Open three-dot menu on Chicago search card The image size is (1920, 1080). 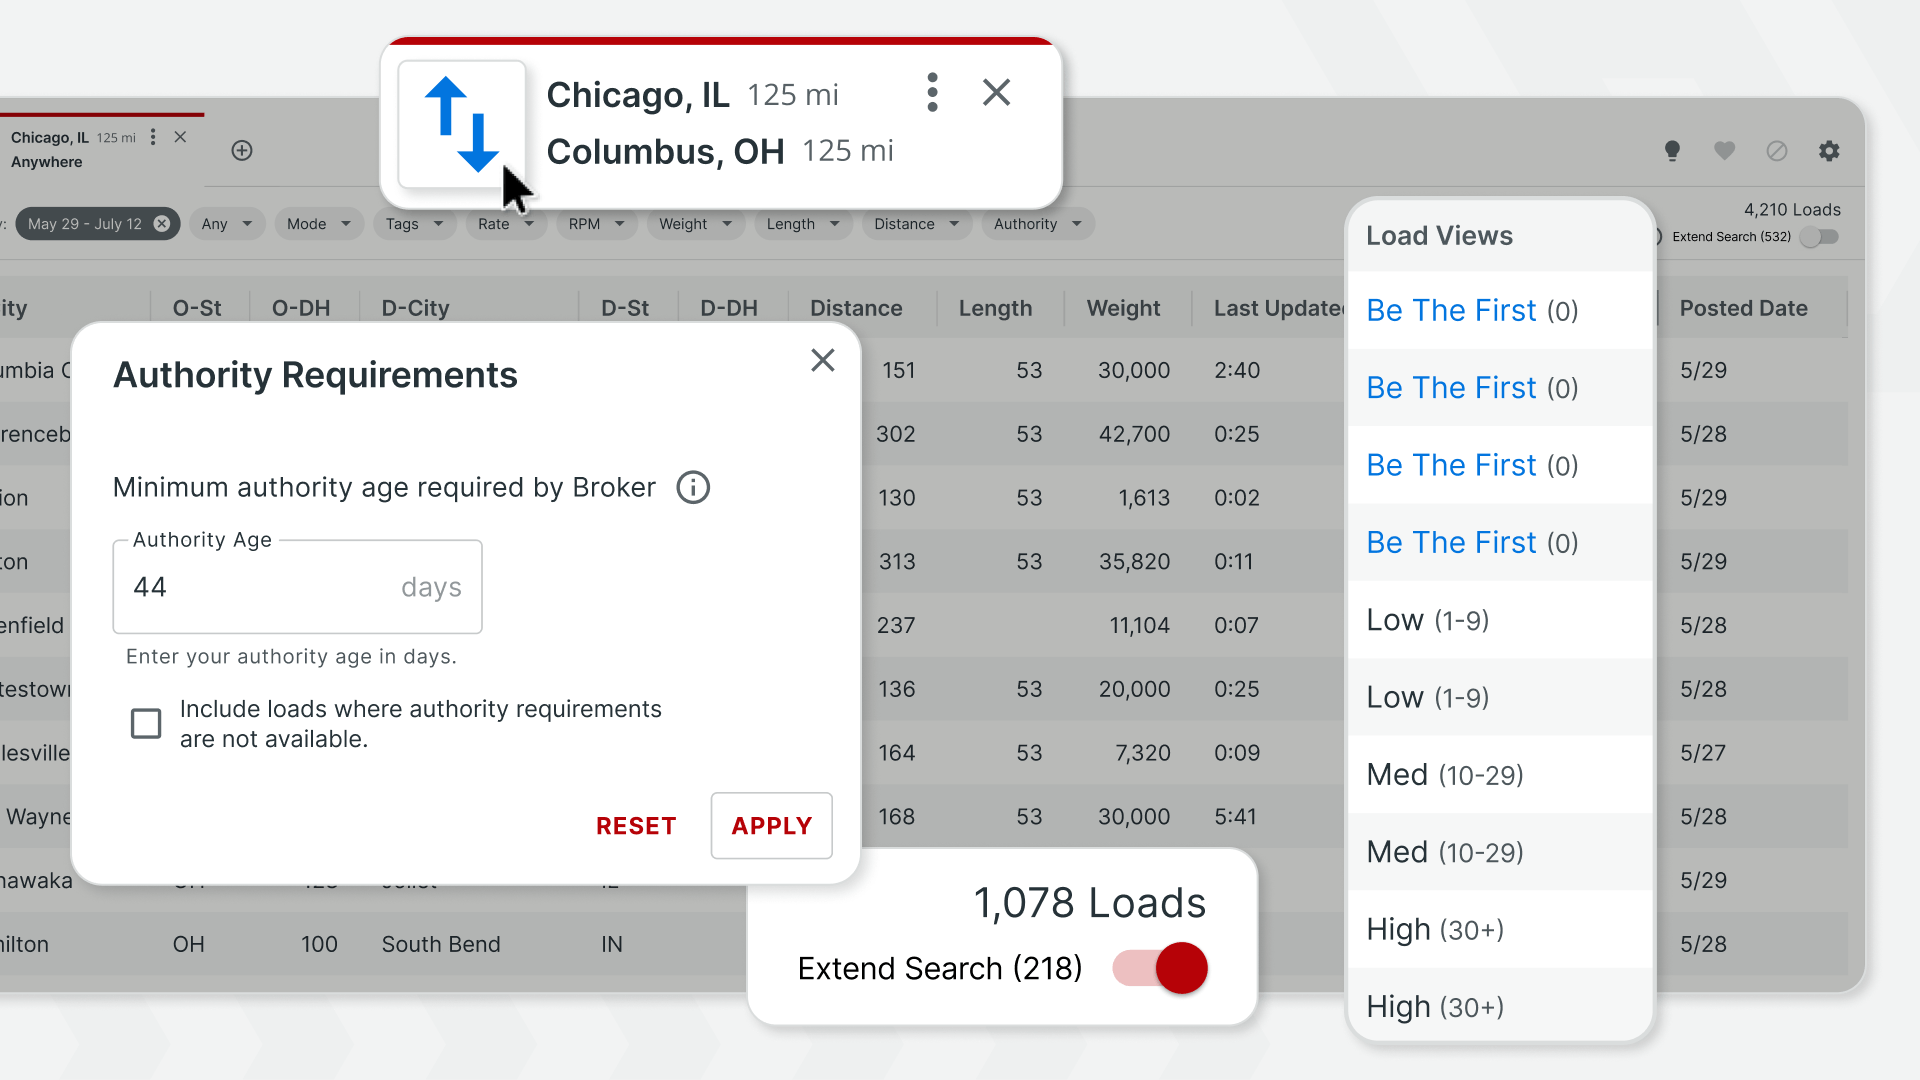click(932, 93)
